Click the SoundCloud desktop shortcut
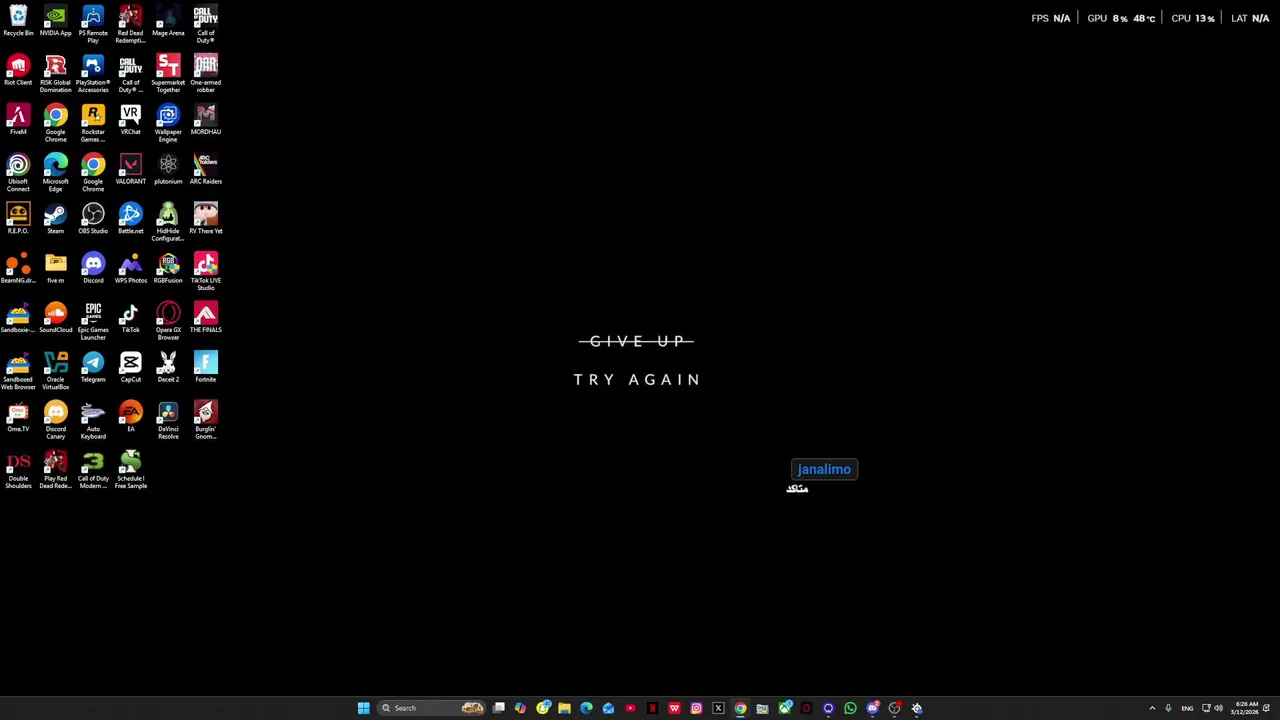Screen dimensions: 1280x720 pos(55,319)
